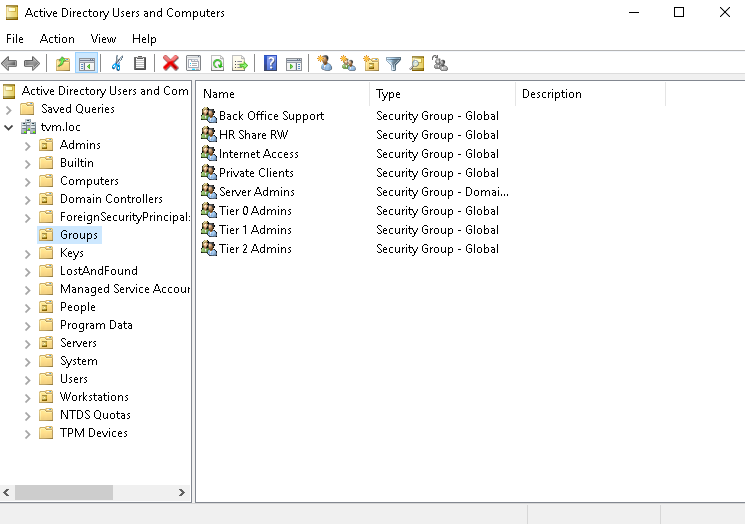Open Properties toolbar icon

click(x=193, y=63)
